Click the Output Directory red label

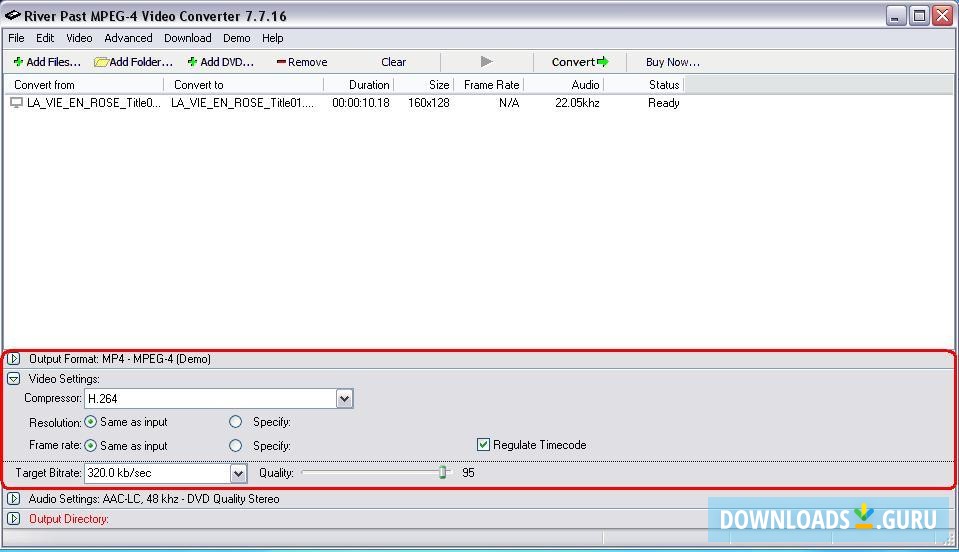(x=68, y=519)
